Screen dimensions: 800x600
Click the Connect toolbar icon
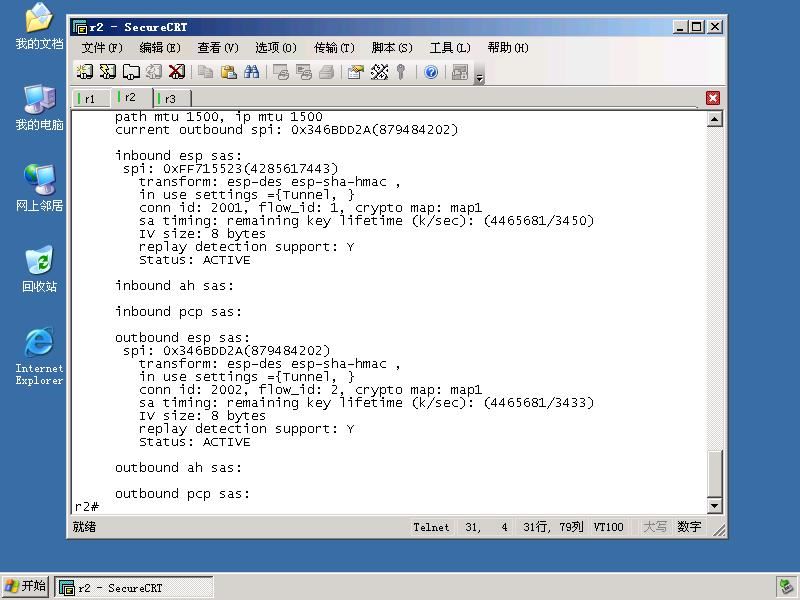(84, 72)
